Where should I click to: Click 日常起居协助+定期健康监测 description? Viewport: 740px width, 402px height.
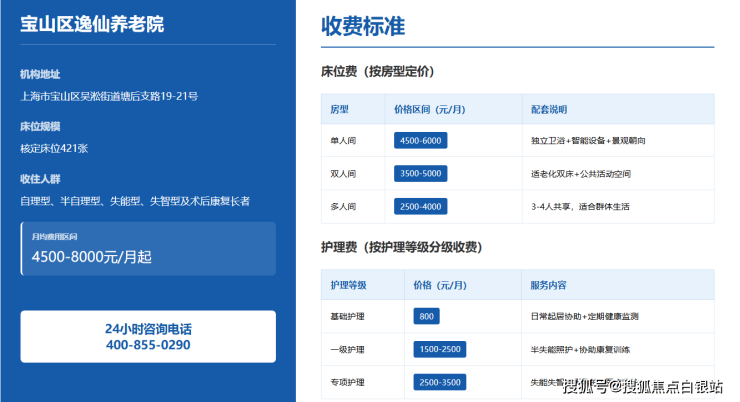(x=584, y=317)
